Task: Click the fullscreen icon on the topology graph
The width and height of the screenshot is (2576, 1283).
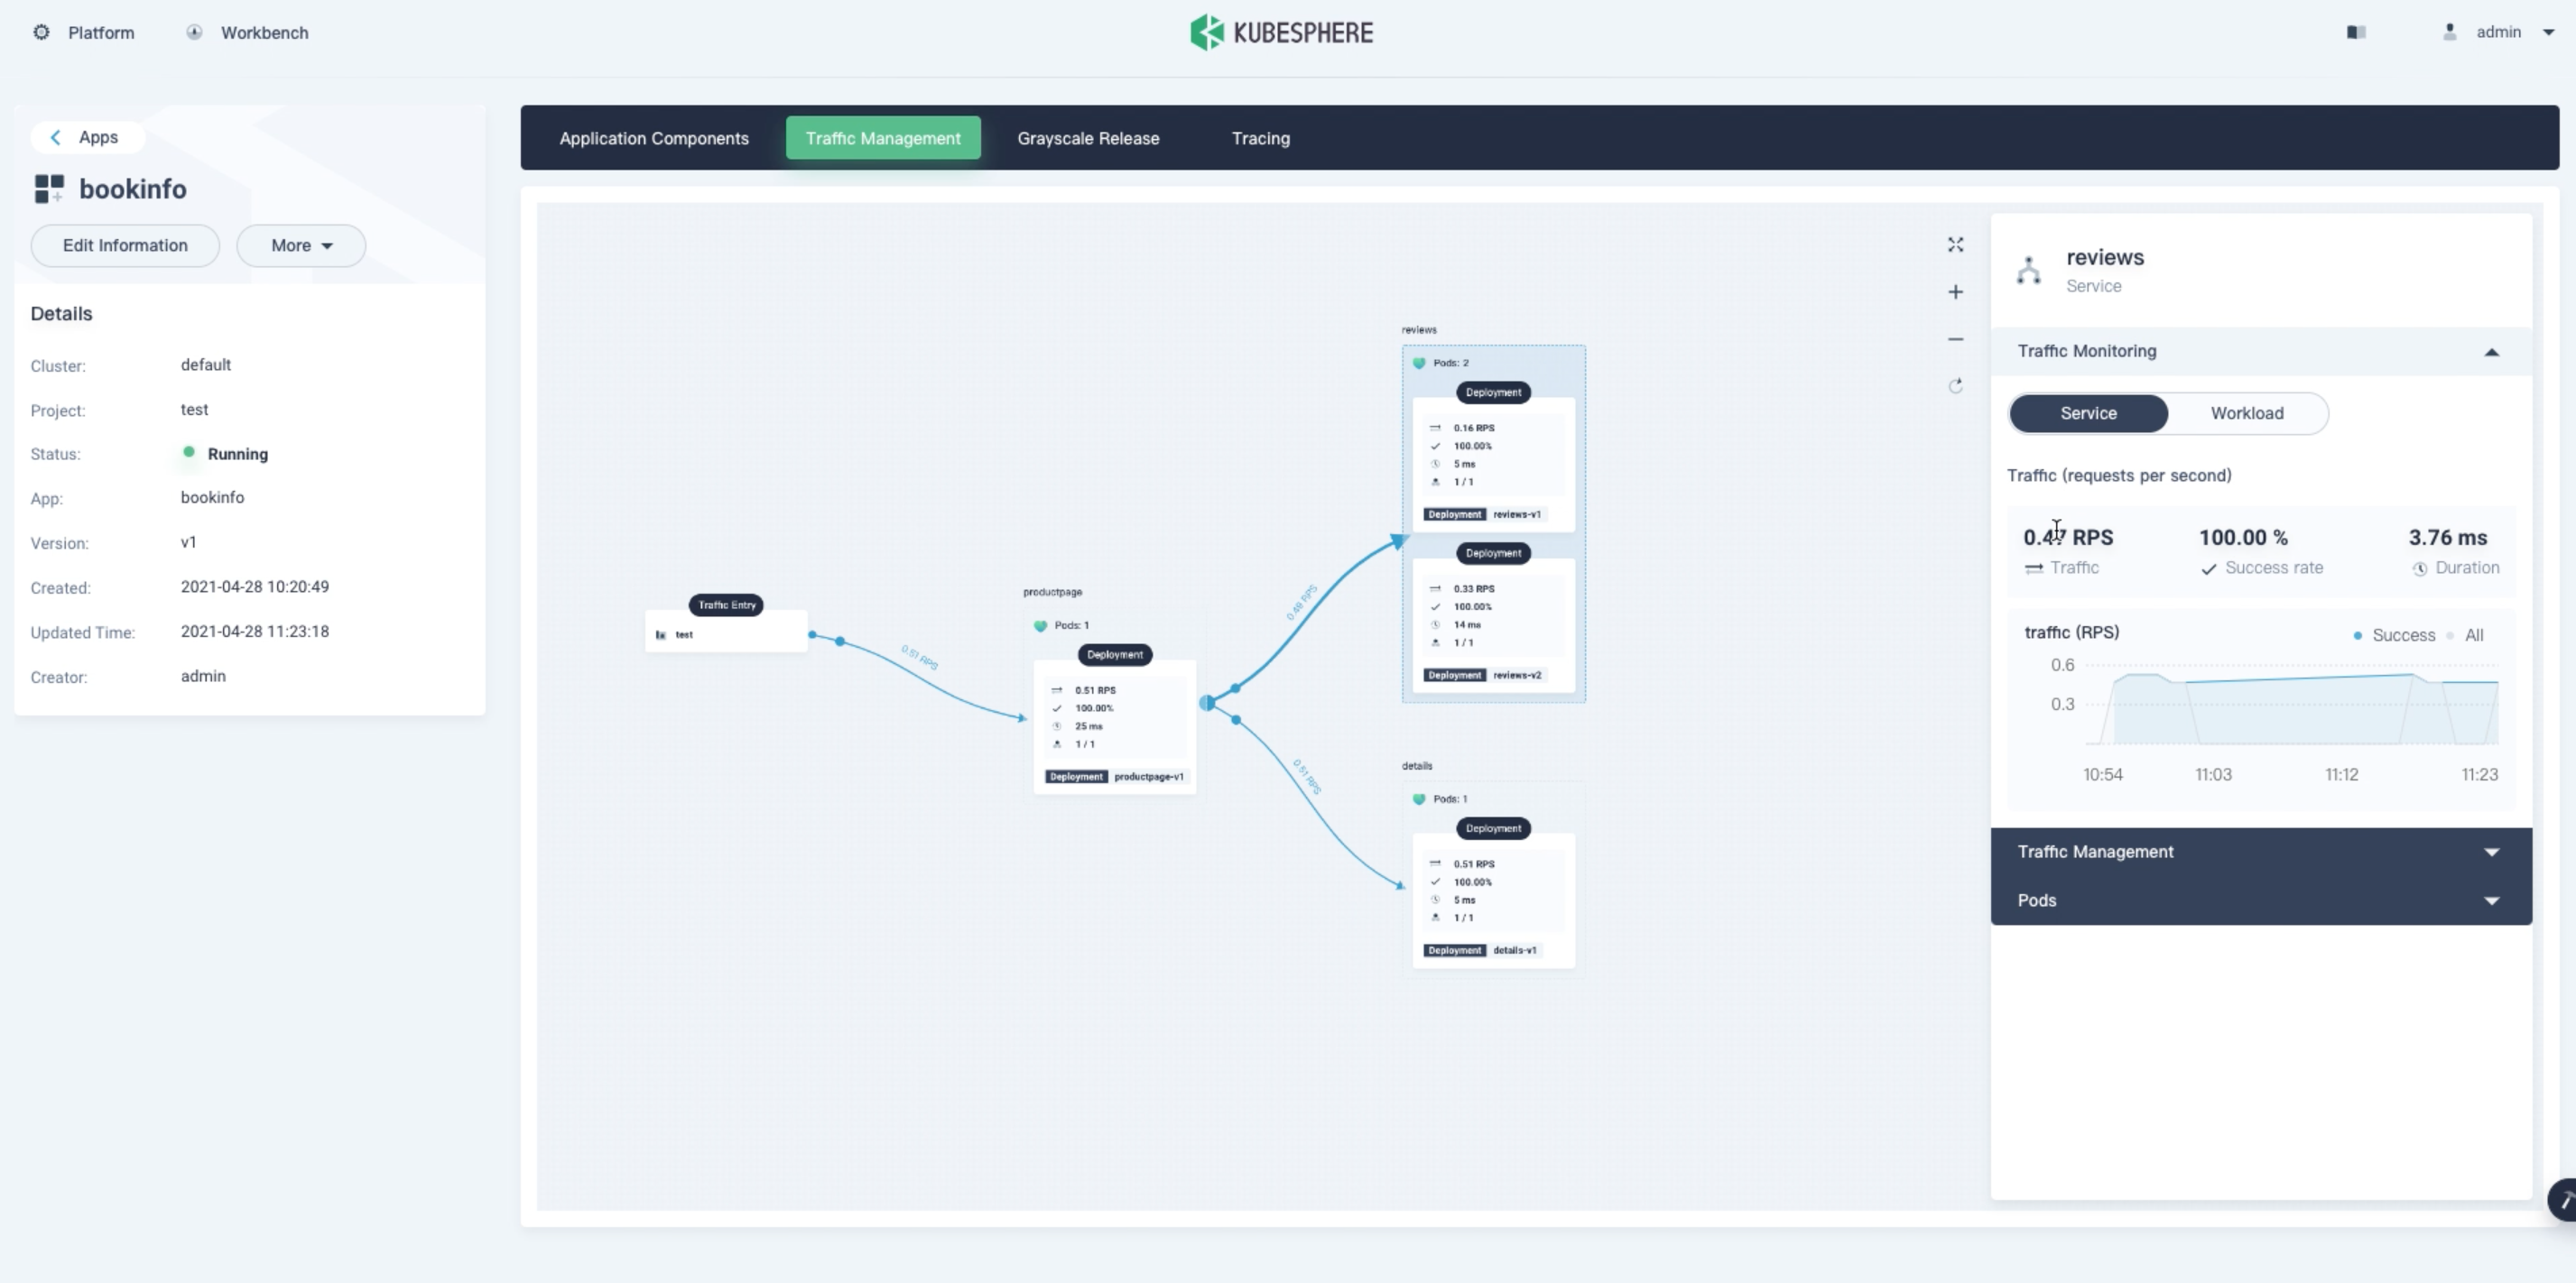Action: 1955,244
